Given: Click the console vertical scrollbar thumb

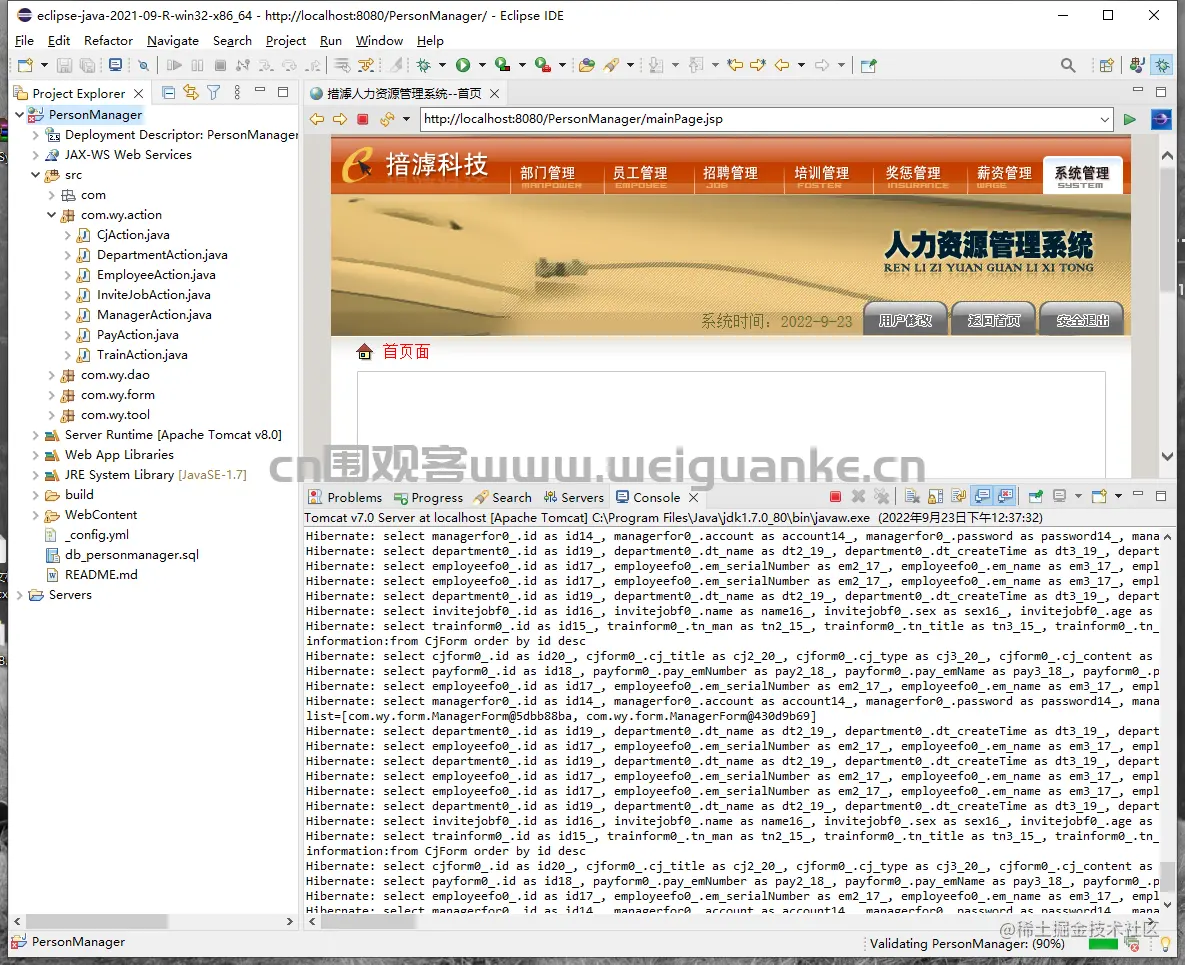Looking at the screenshot, I should click(1168, 876).
